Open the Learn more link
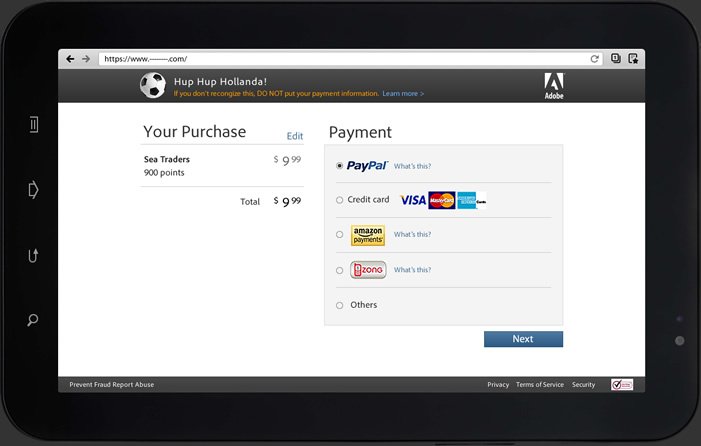Viewport: 701px width, 446px height. pyautogui.click(x=403, y=94)
